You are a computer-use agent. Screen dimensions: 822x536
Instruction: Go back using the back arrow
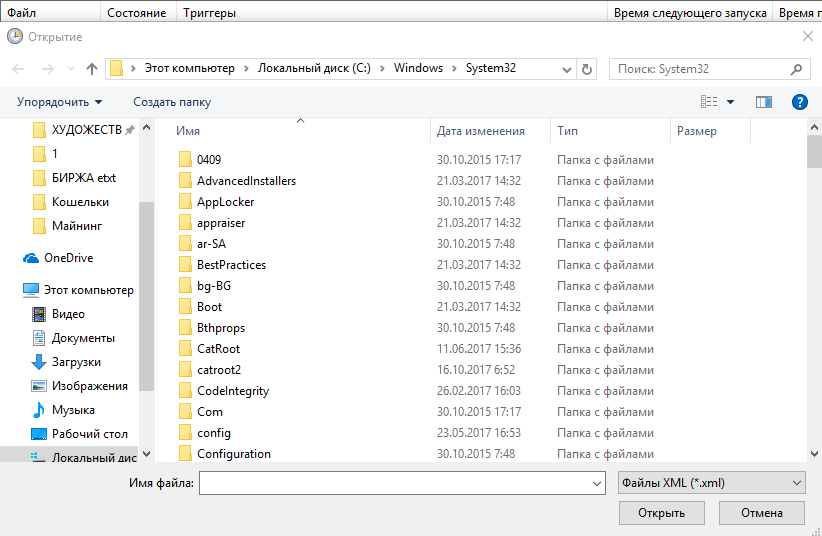click(18, 69)
